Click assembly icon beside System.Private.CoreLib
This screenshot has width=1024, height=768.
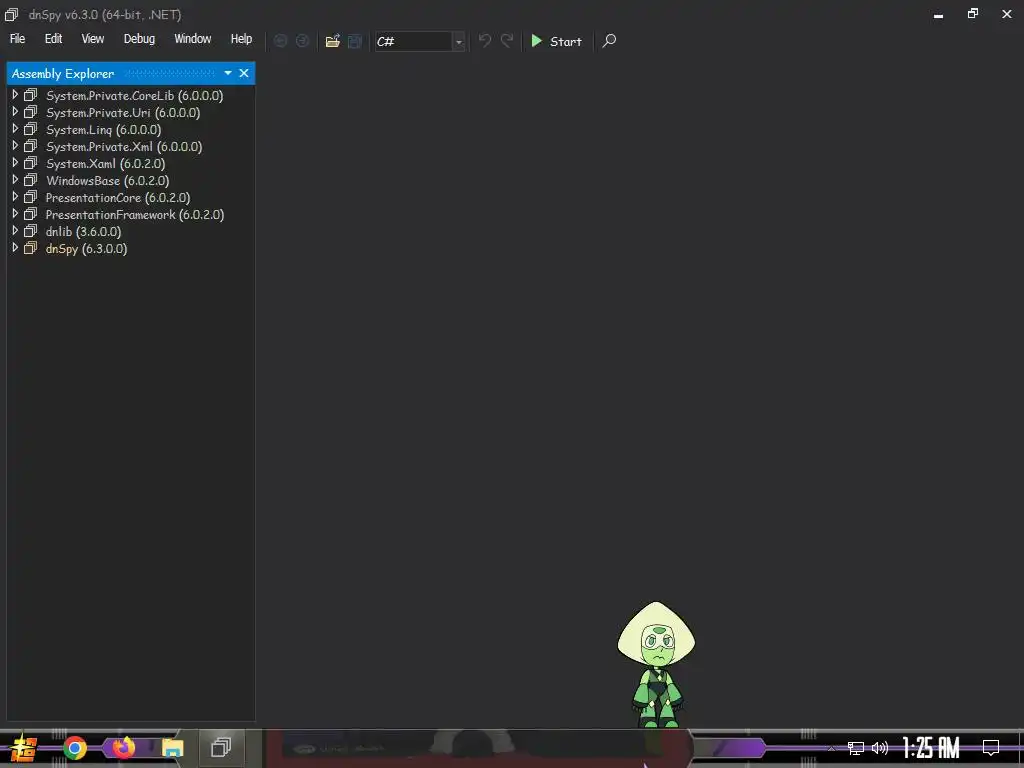pos(31,95)
